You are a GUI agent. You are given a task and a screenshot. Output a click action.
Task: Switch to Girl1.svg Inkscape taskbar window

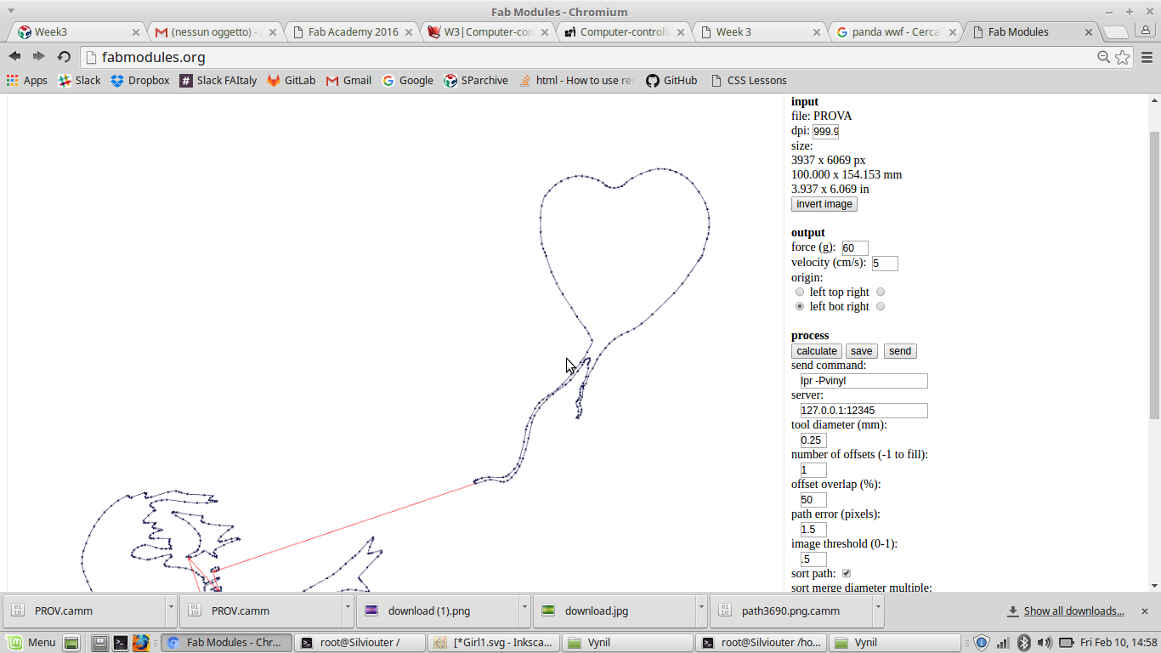495,643
